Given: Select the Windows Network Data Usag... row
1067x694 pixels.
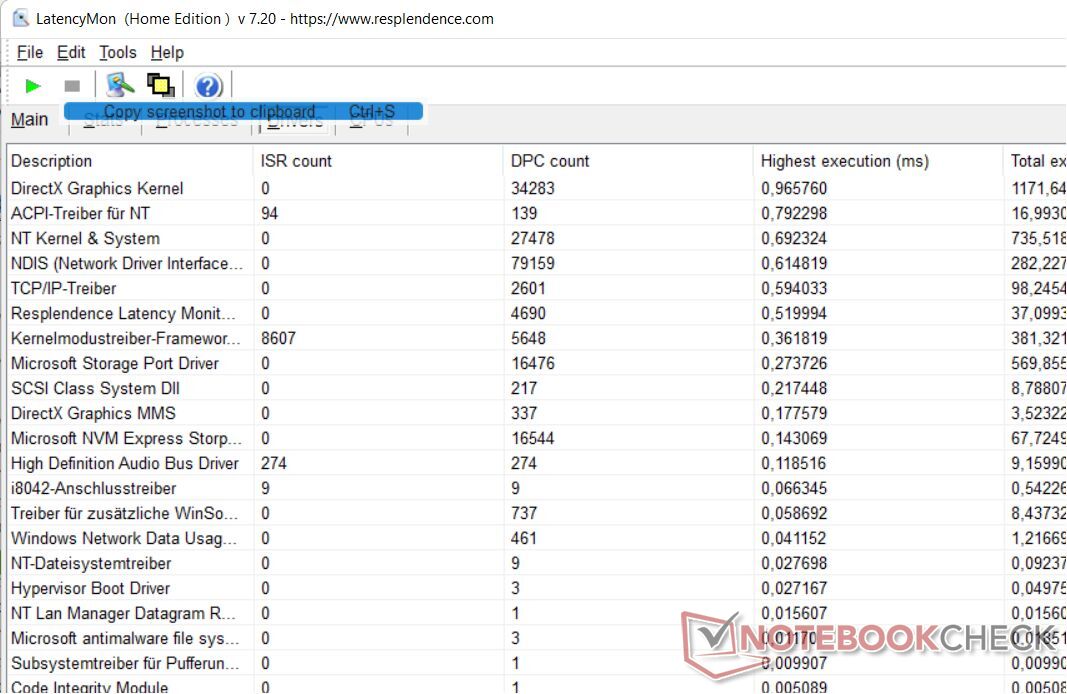Looking at the screenshot, I should click(536, 538).
